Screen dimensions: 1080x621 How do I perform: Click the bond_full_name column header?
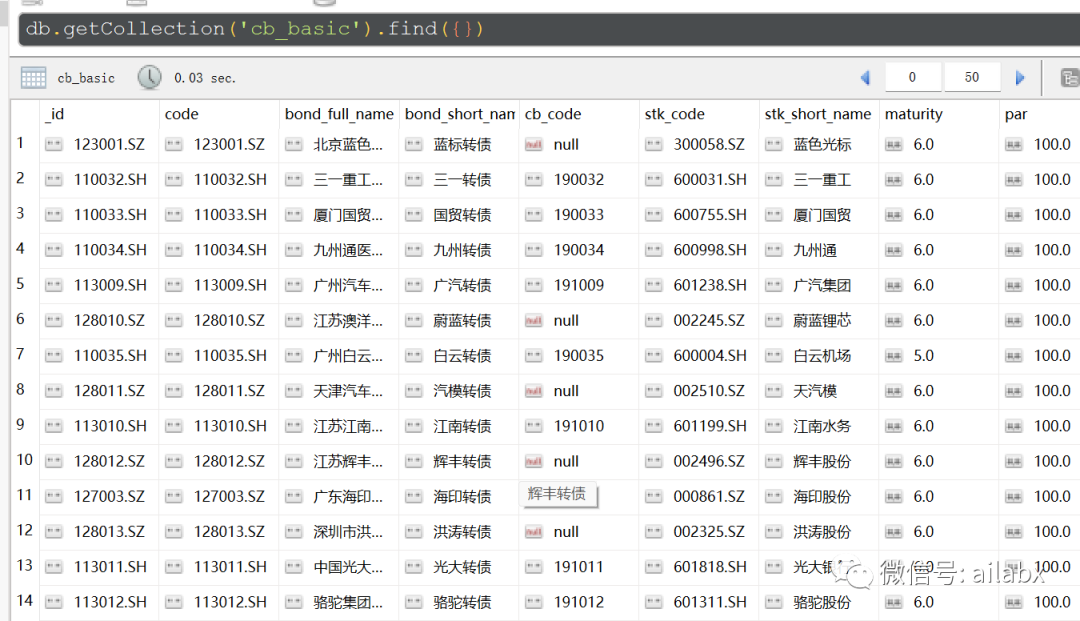pyautogui.click(x=339, y=114)
